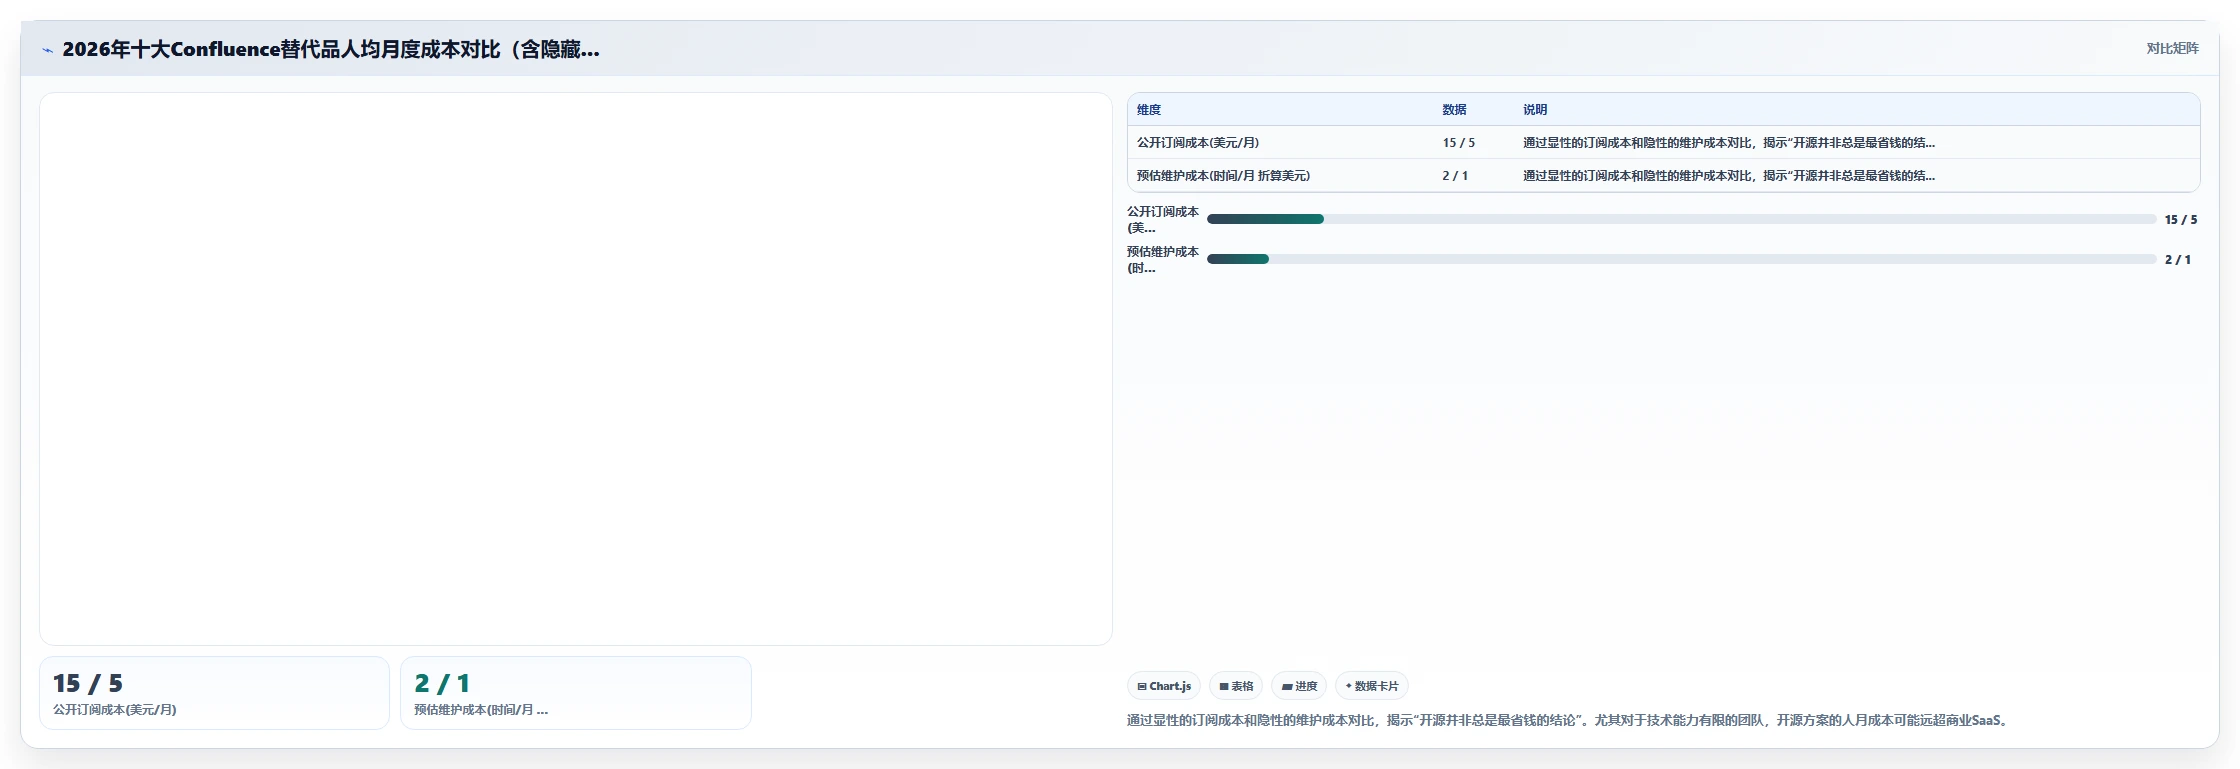The width and height of the screenshot is (2240, 769).
Task: Open the 15 / 5 公开订阅成本 data card
Action: (x=214, y=693)
